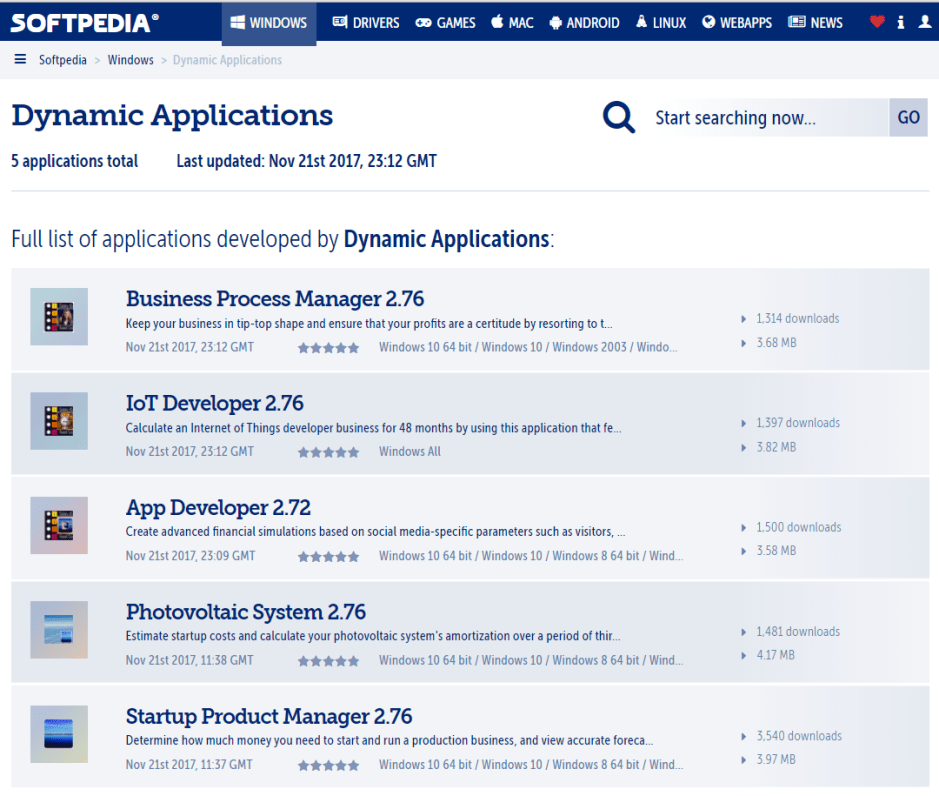
Task: Click the Startup Product Manager thumbnail
Action: click(x=59, y=734)
